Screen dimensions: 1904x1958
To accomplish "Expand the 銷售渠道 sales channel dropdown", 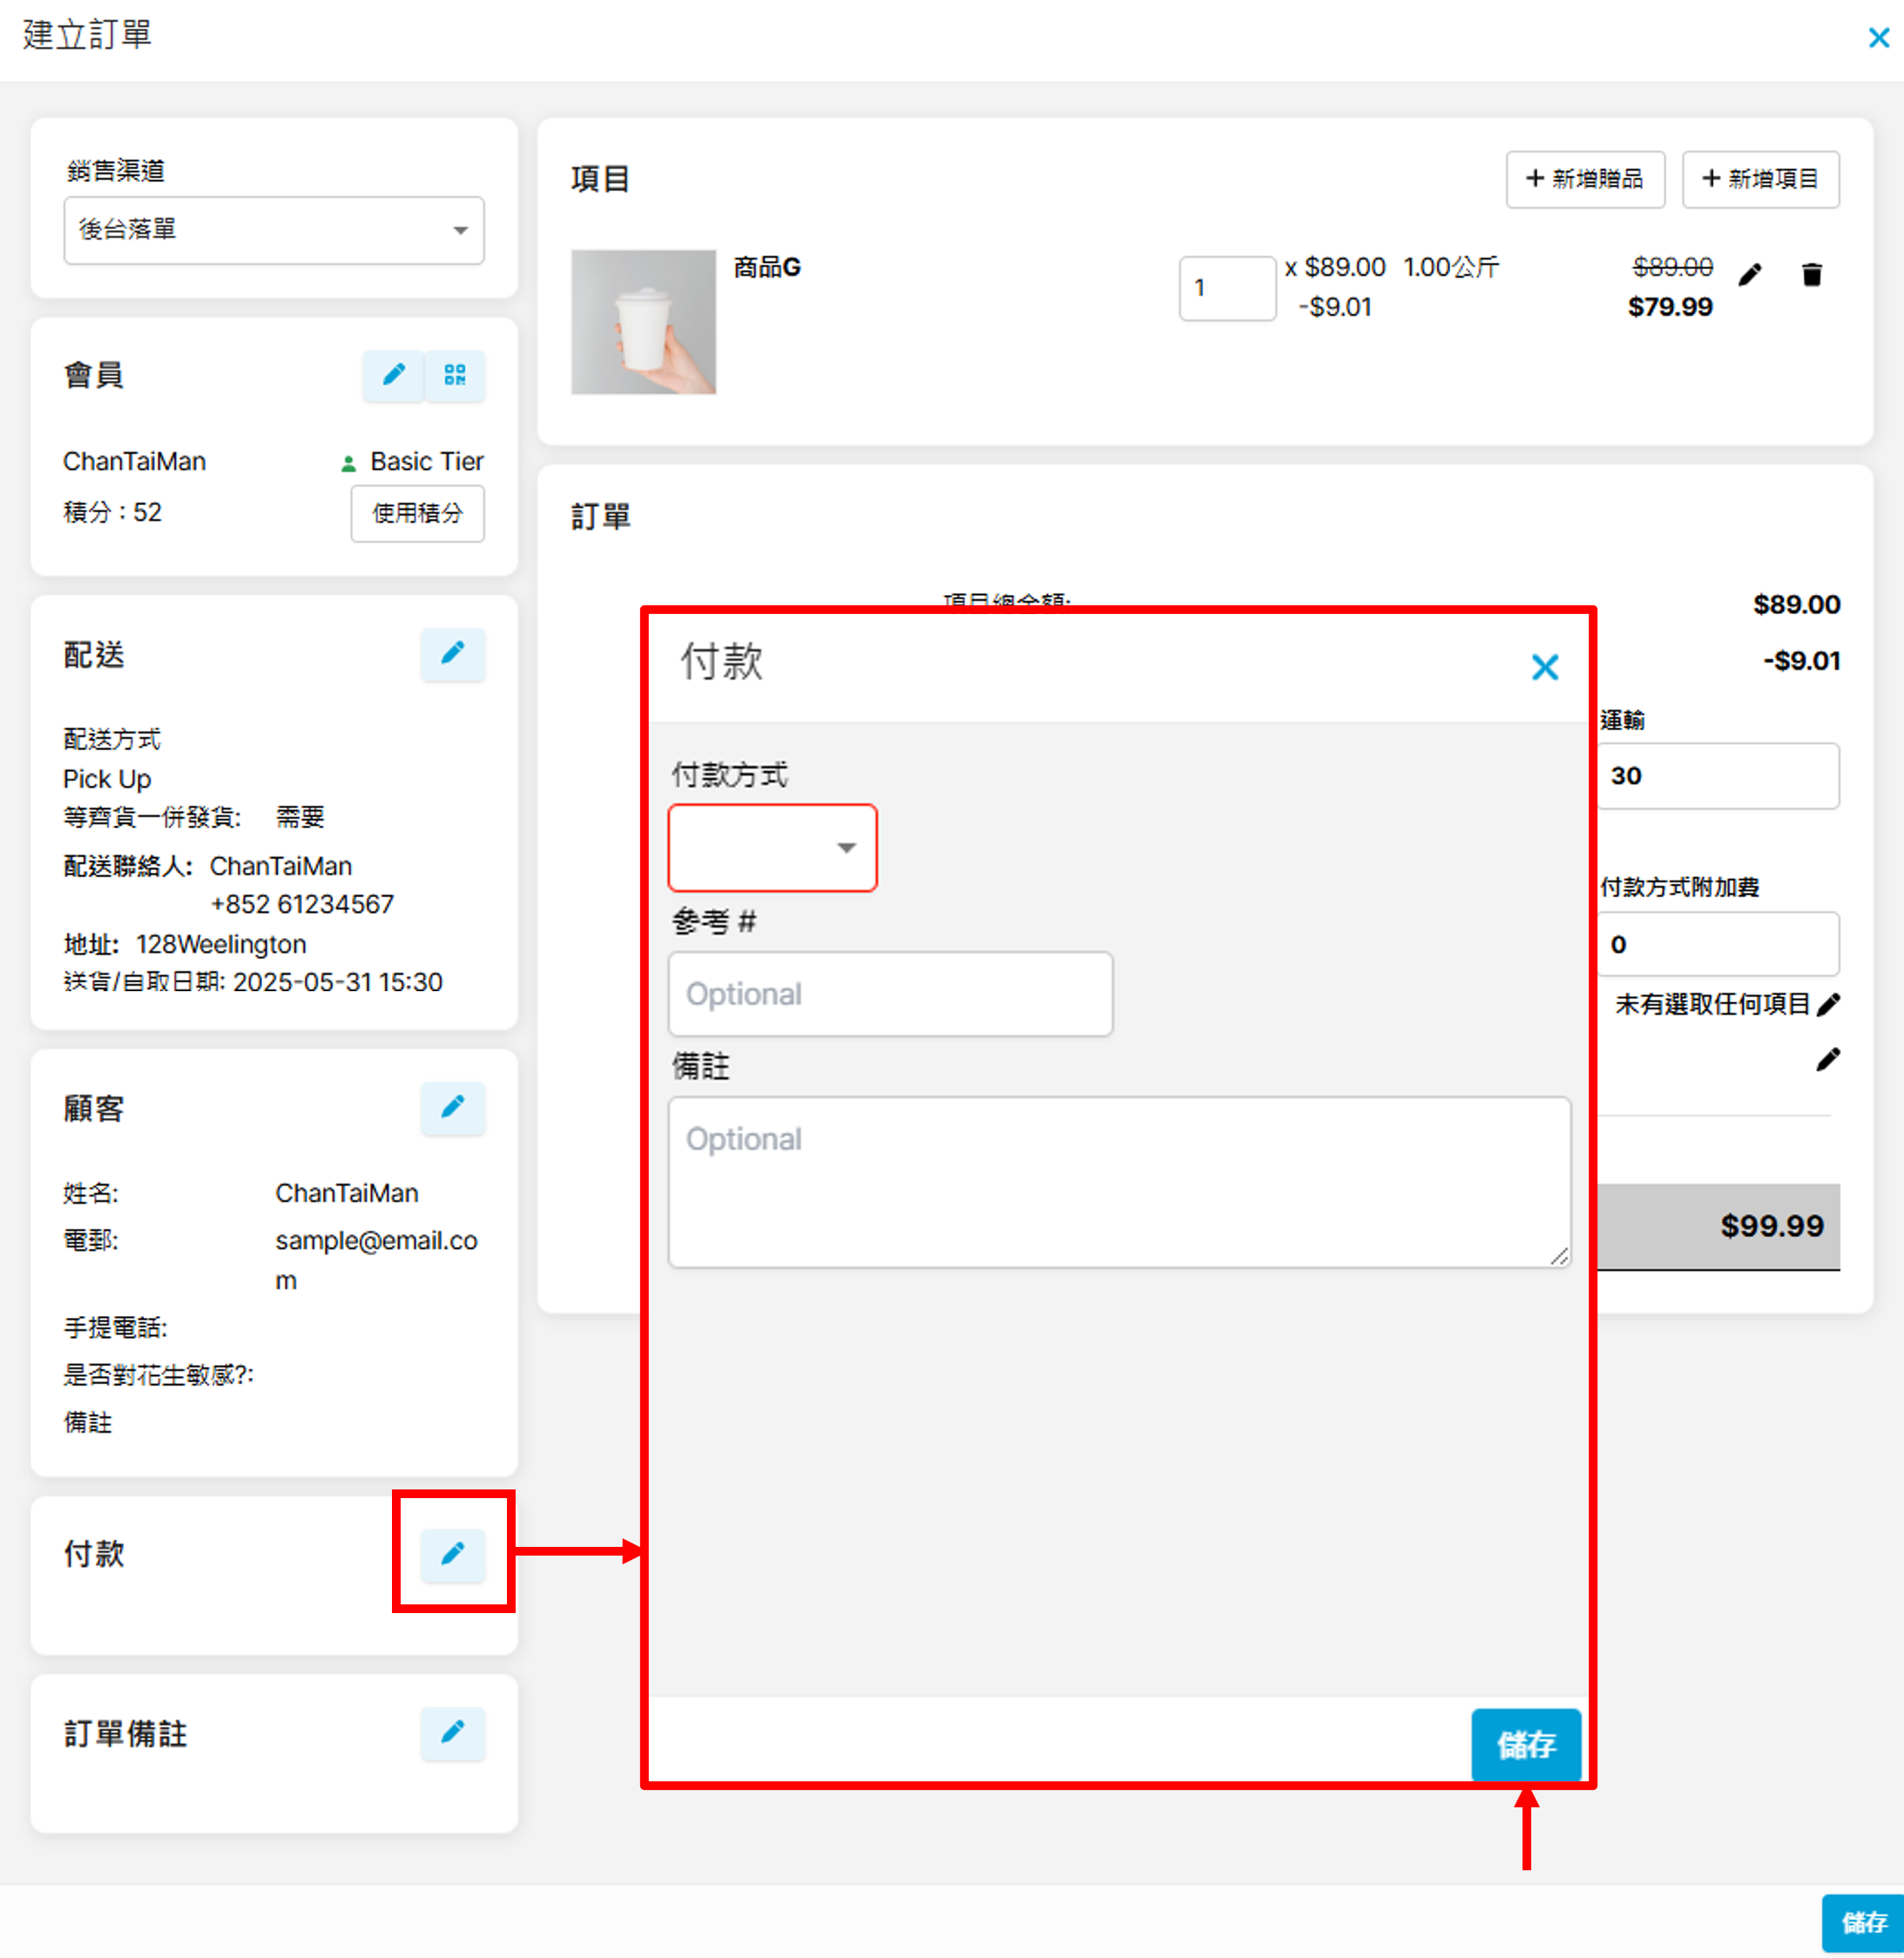I will tap(273, 230).
